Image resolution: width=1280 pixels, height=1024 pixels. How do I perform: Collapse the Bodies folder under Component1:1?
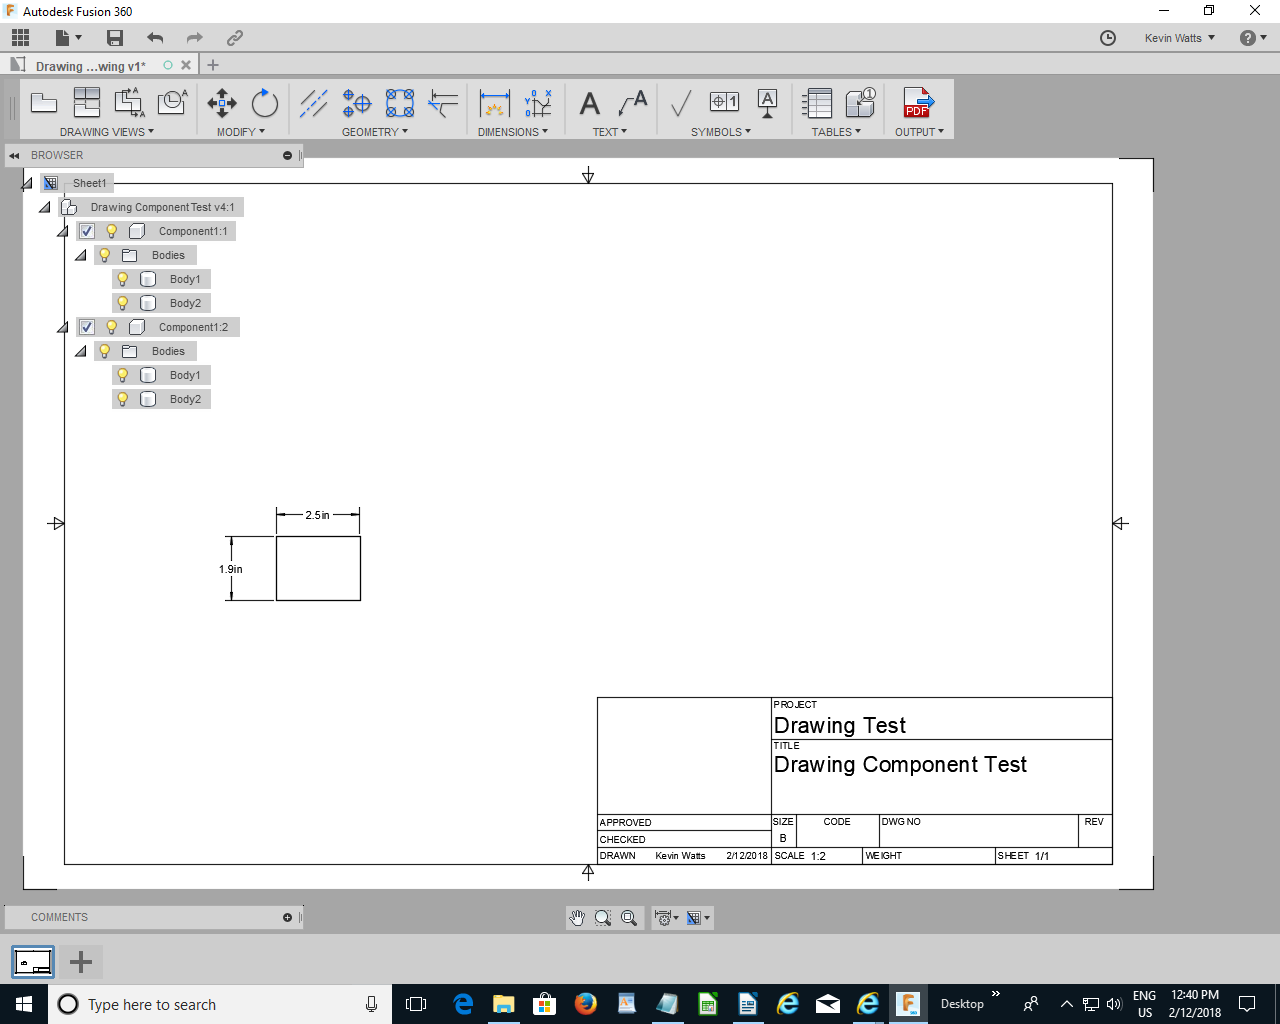[81, 254]
